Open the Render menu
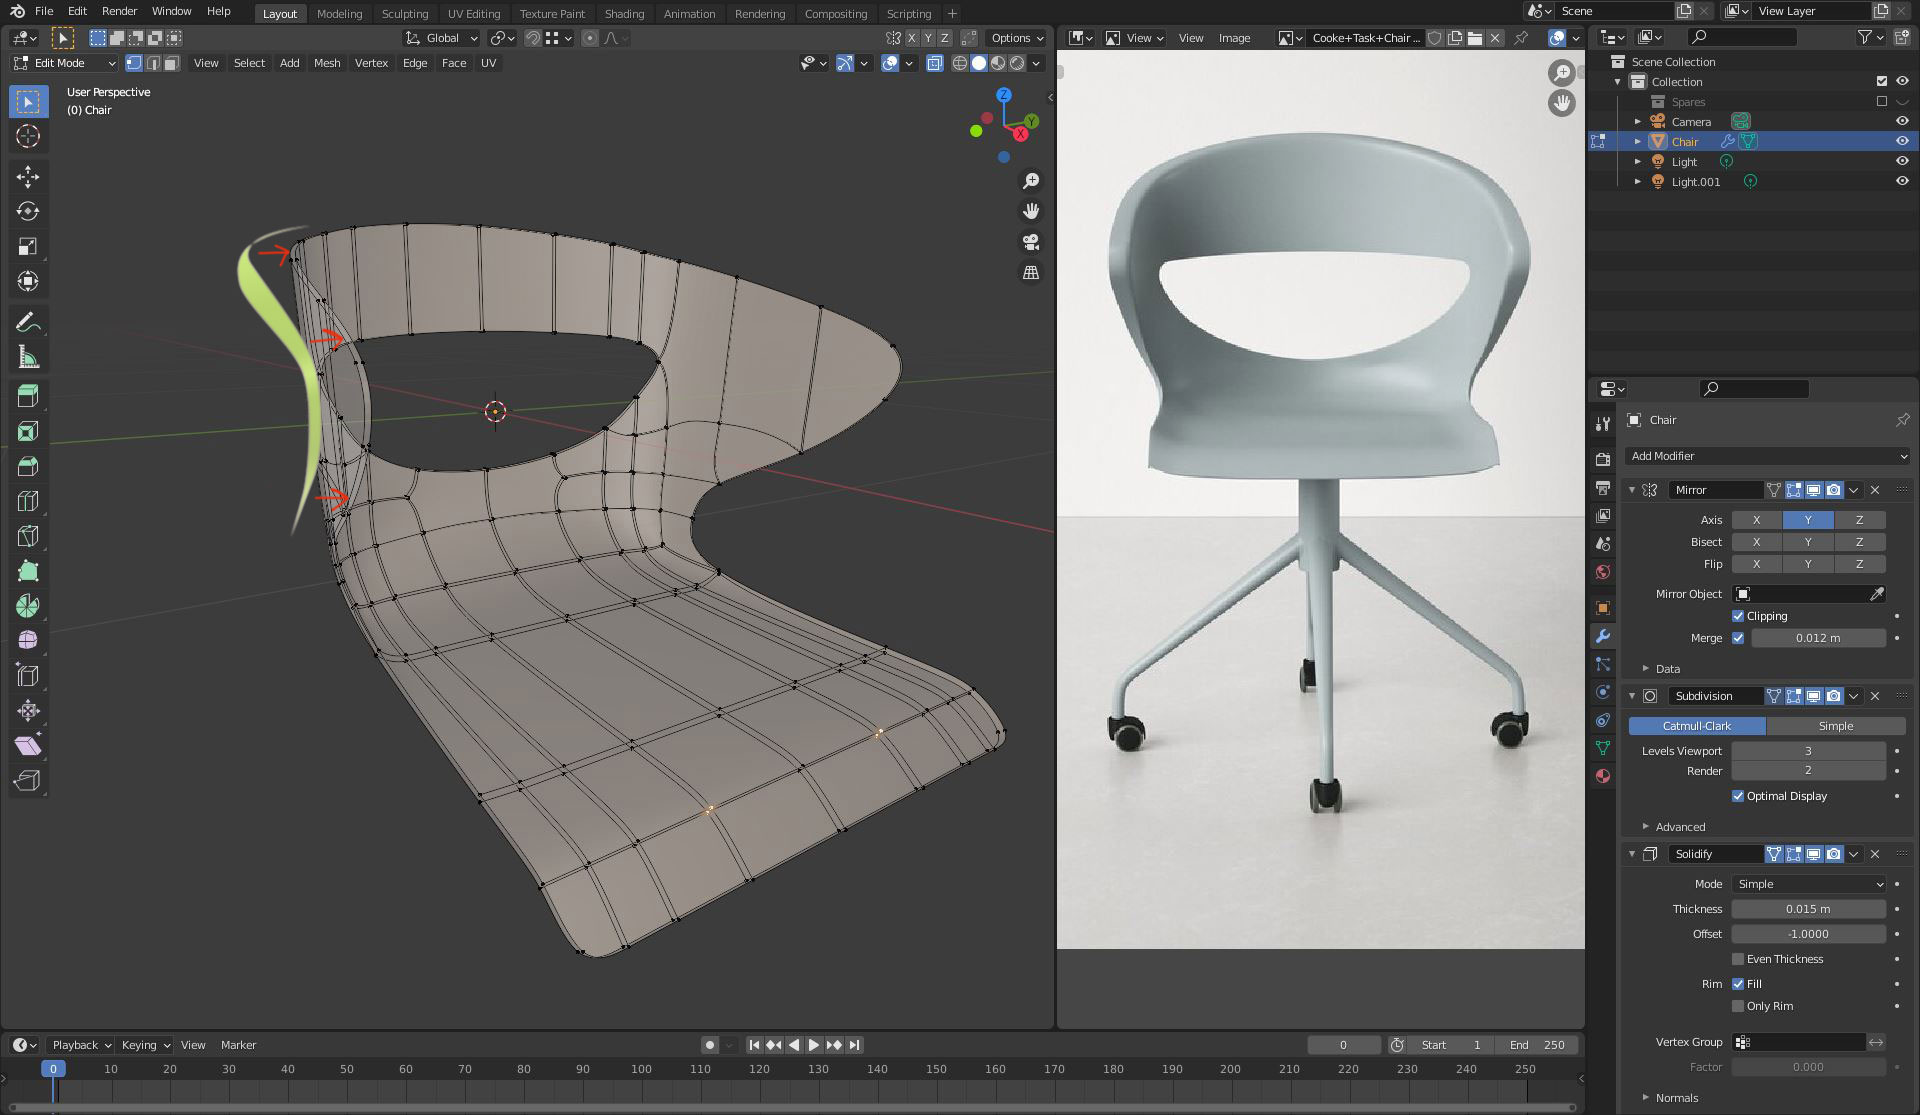The width and height of the screenshot is (1920, 1115). pos(119,11)
